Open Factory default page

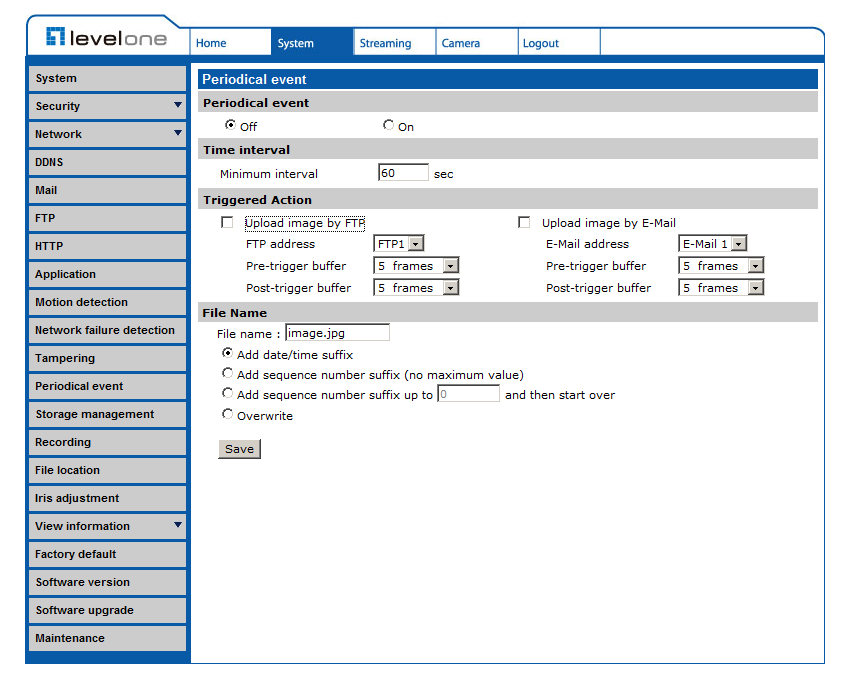click(107, 554)
